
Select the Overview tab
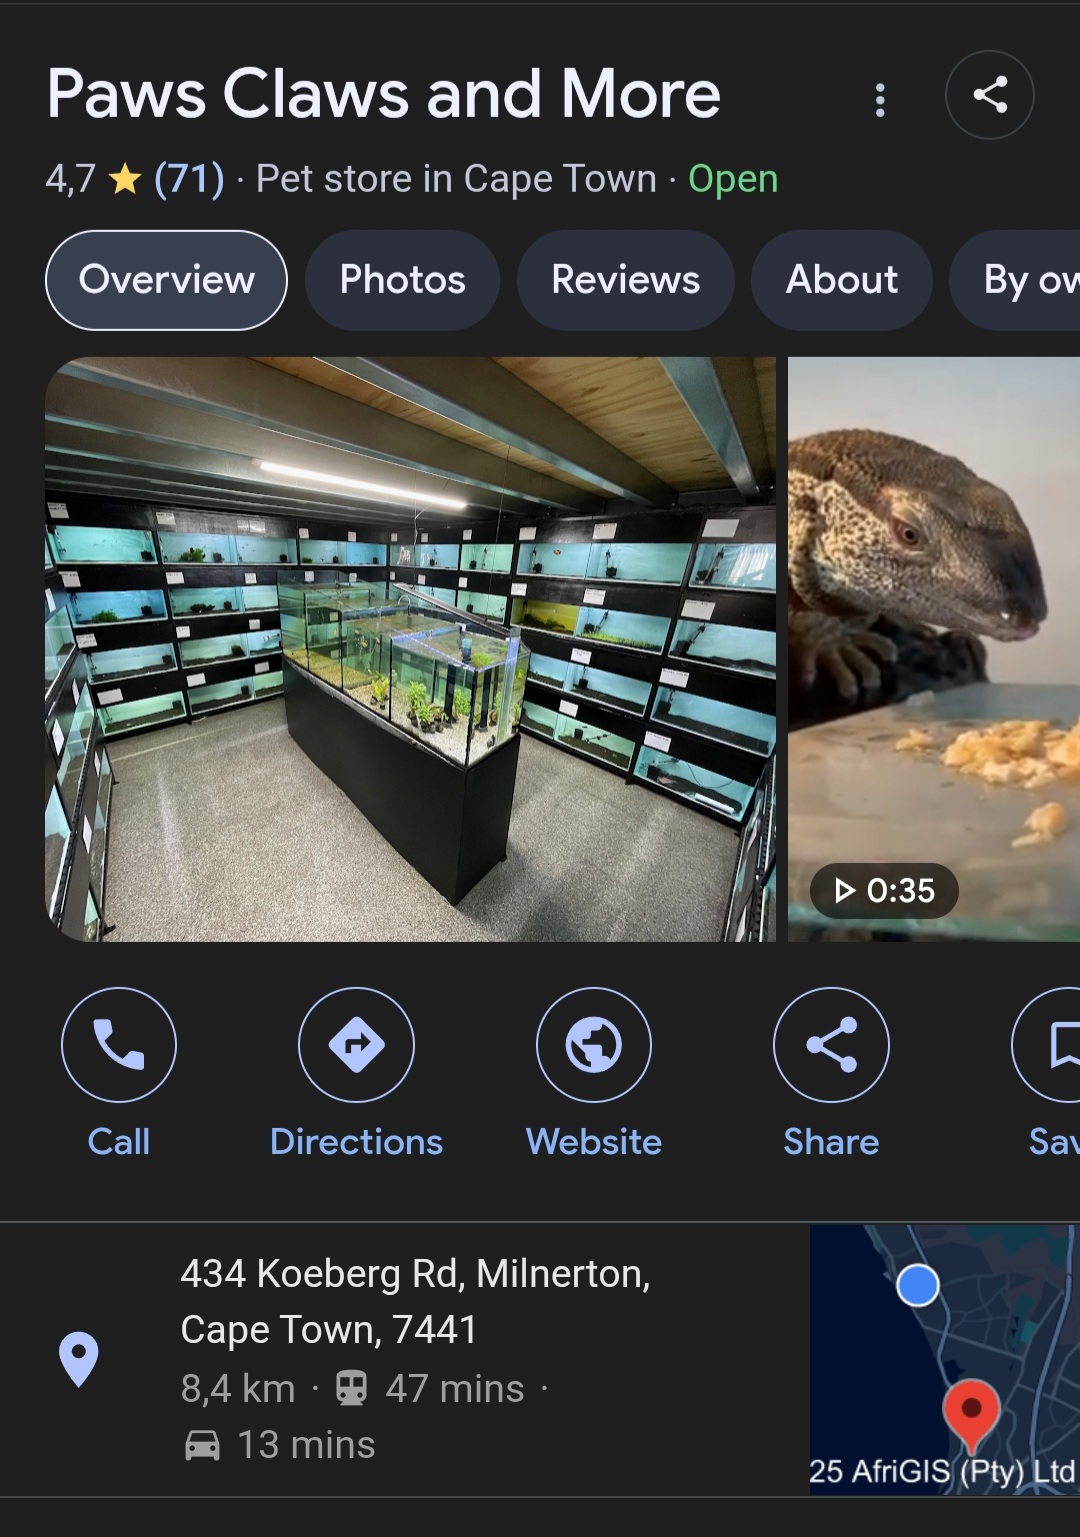166,280
